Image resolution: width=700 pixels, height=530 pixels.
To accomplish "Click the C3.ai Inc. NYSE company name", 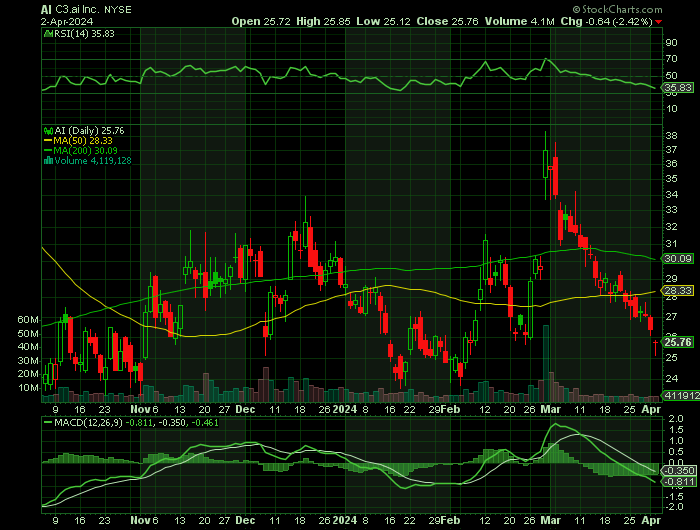I will (94, 10).
